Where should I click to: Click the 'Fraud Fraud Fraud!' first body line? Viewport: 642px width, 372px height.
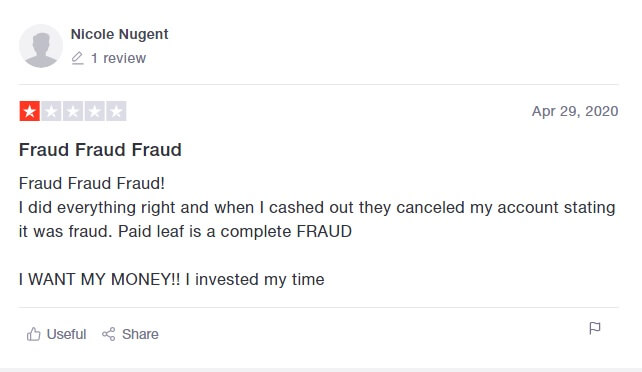point(92,183)
